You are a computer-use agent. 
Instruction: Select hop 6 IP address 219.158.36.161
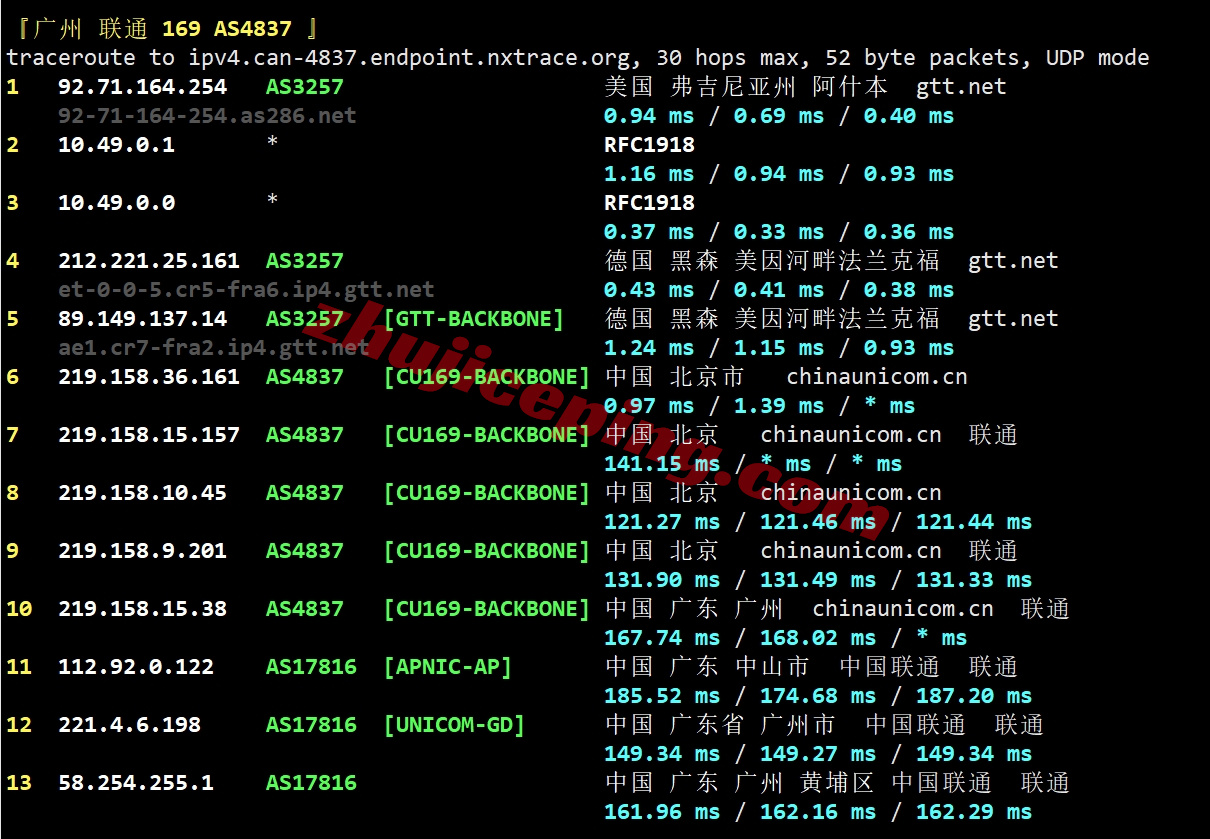[149, 377]
